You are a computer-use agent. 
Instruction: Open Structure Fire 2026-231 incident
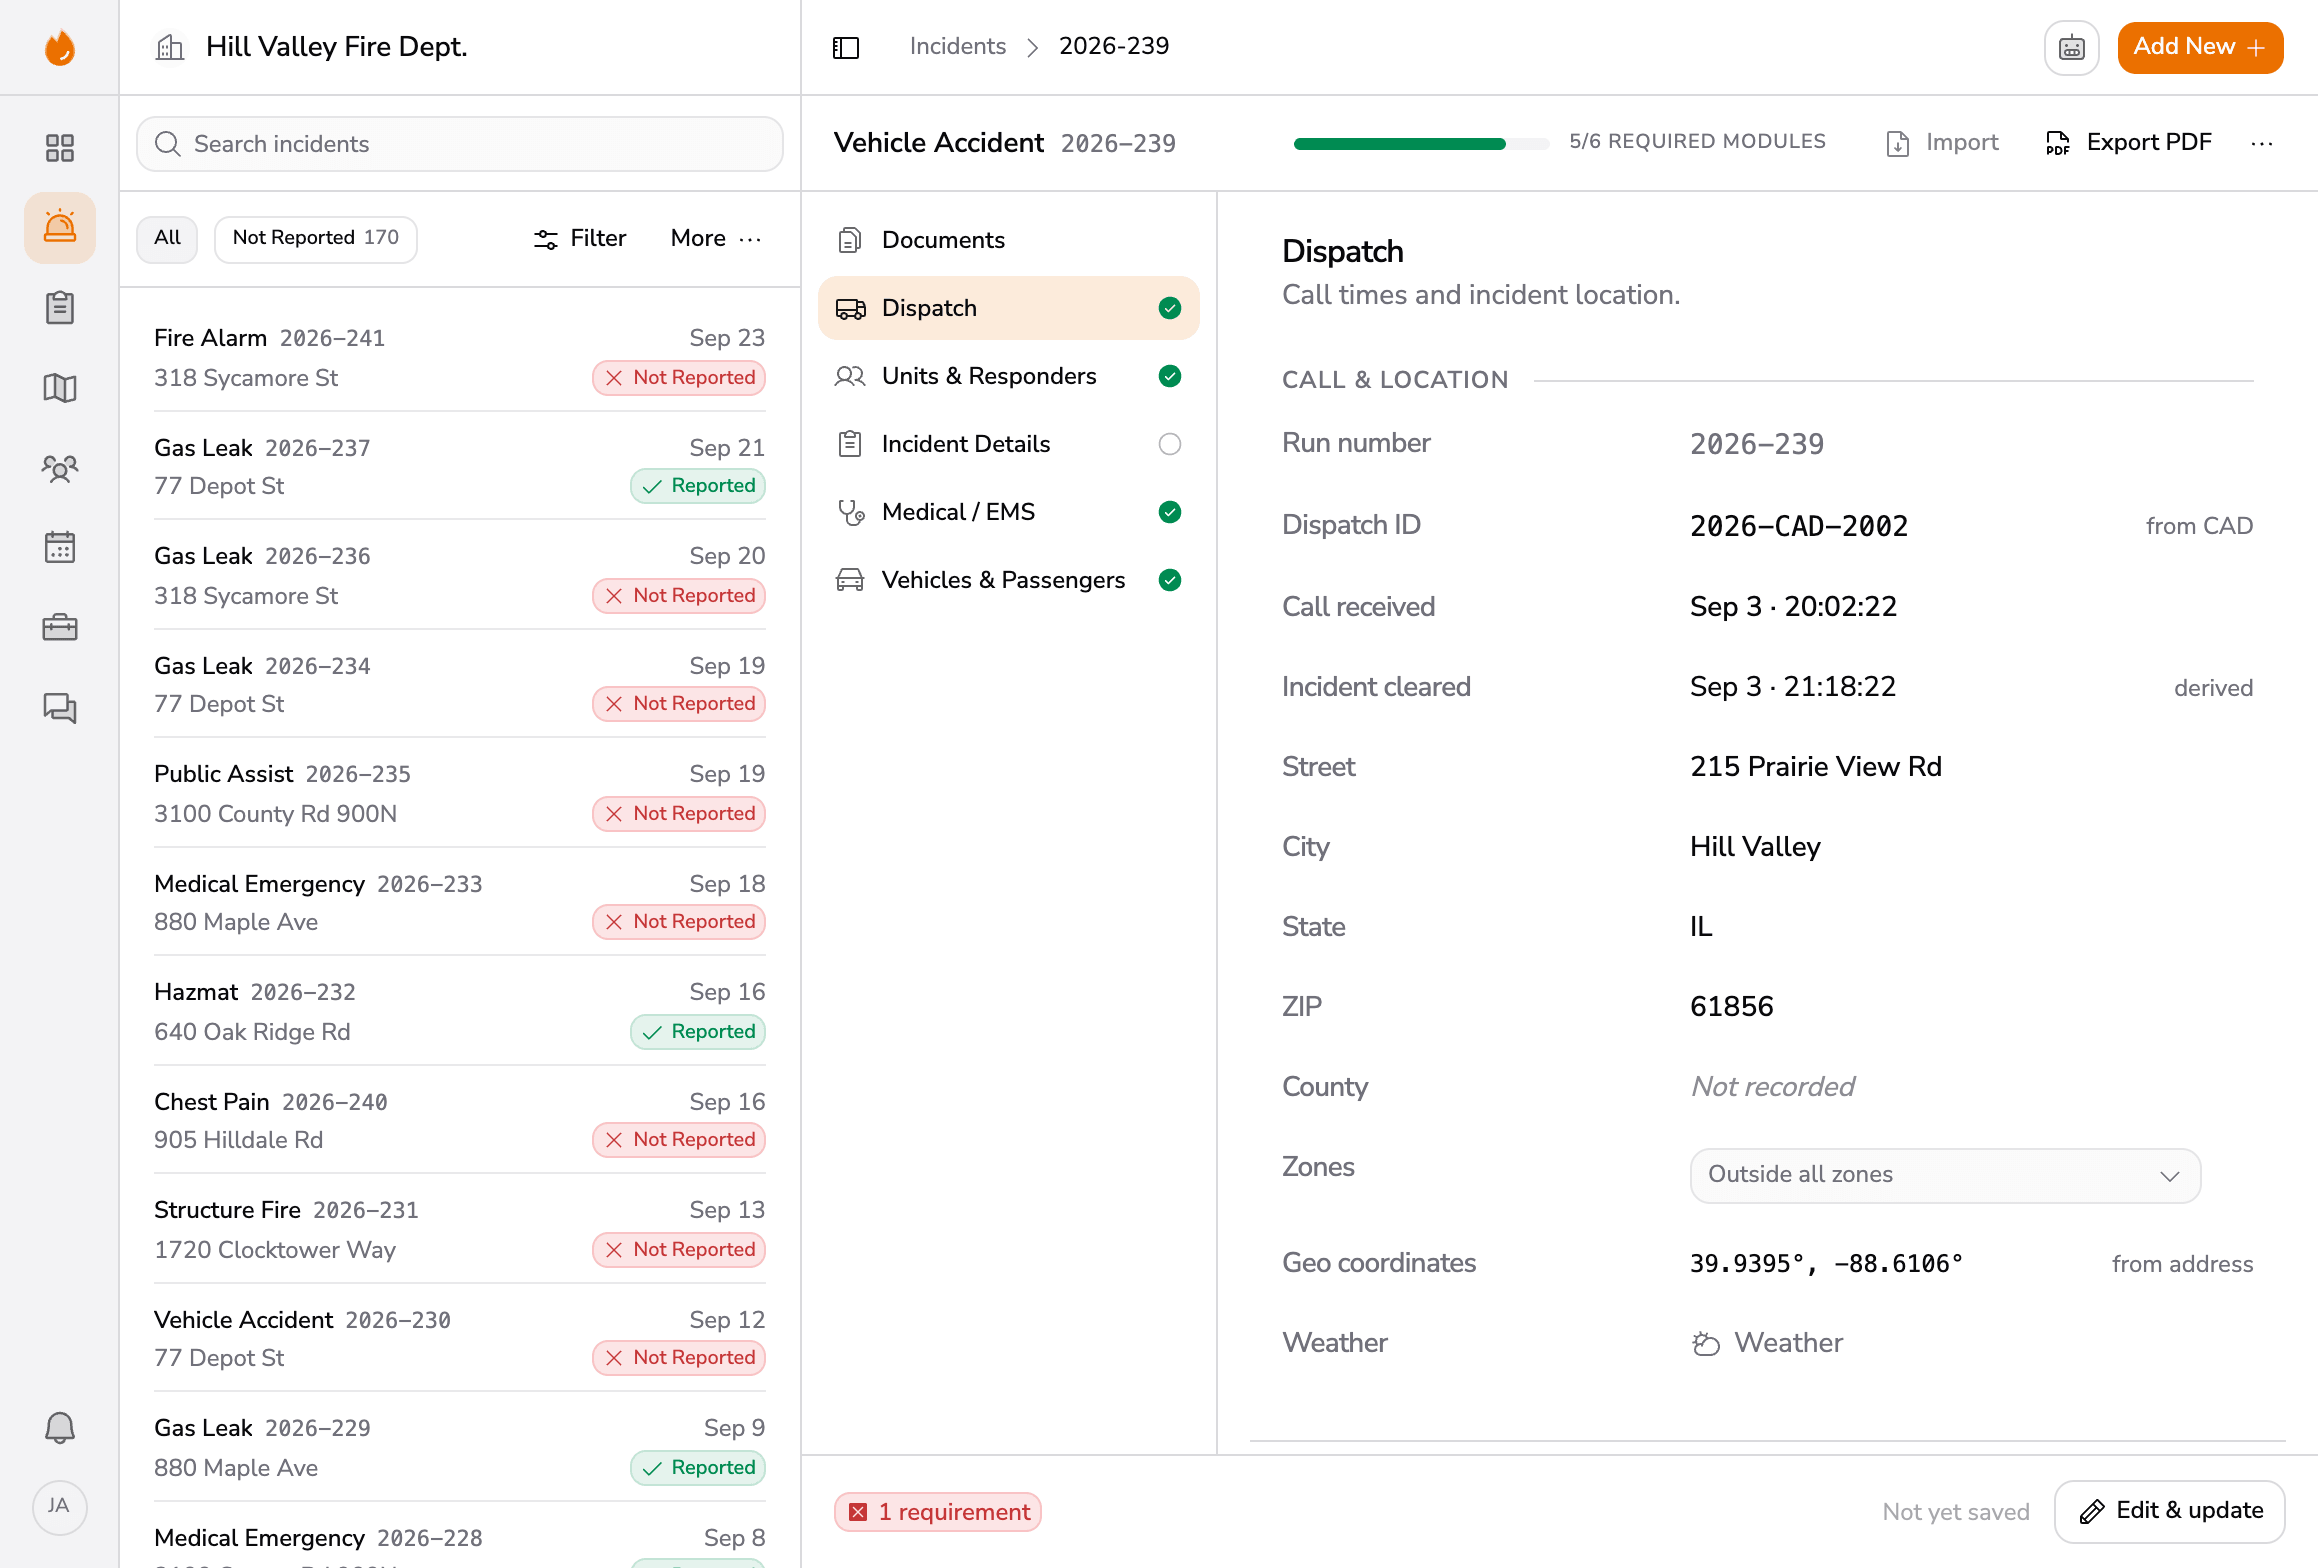(x=459, y=1229)
